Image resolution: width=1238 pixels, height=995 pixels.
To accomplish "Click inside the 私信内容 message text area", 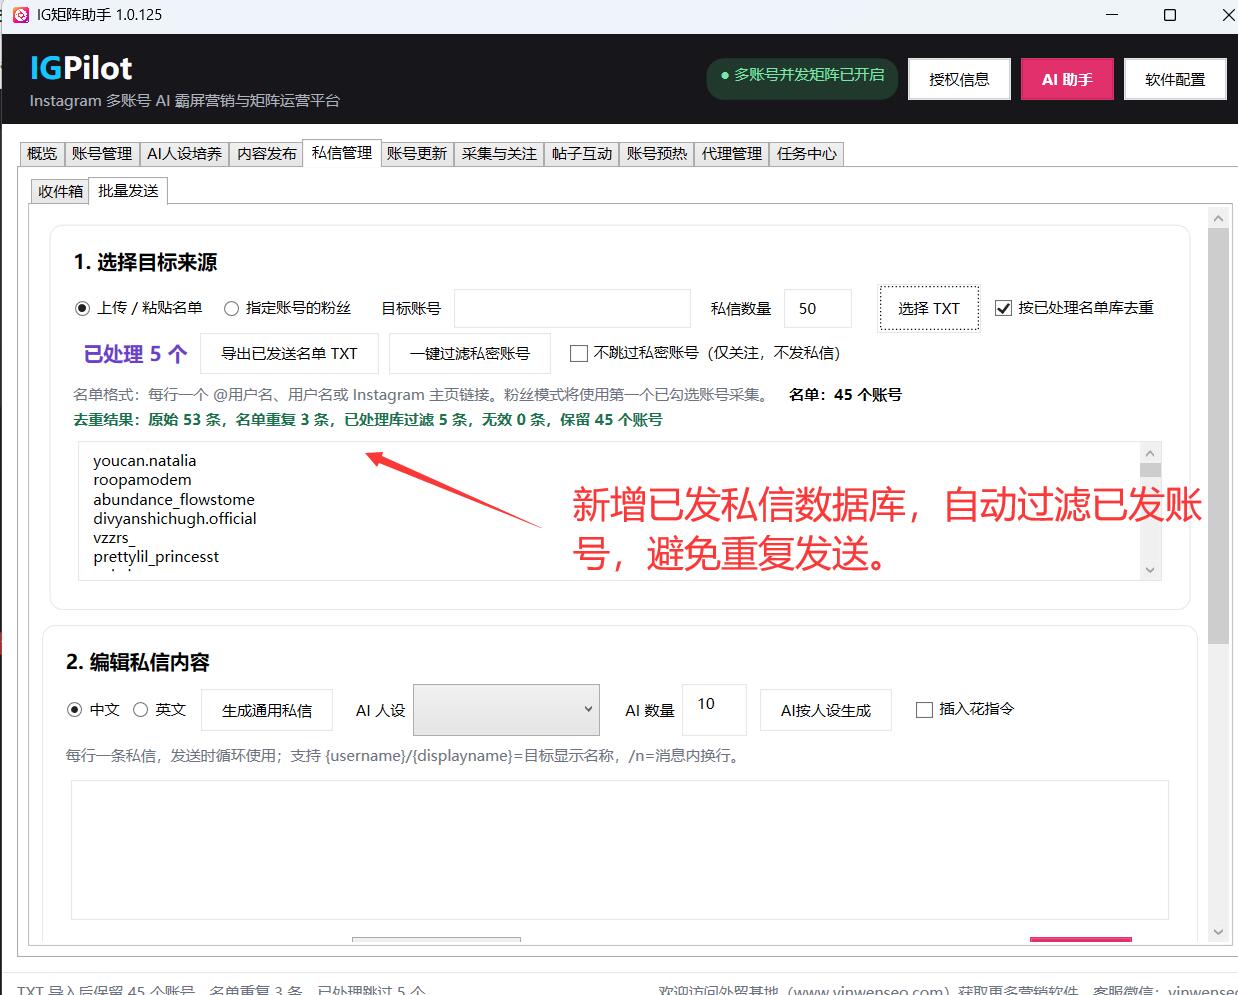I will click(619, 850).
